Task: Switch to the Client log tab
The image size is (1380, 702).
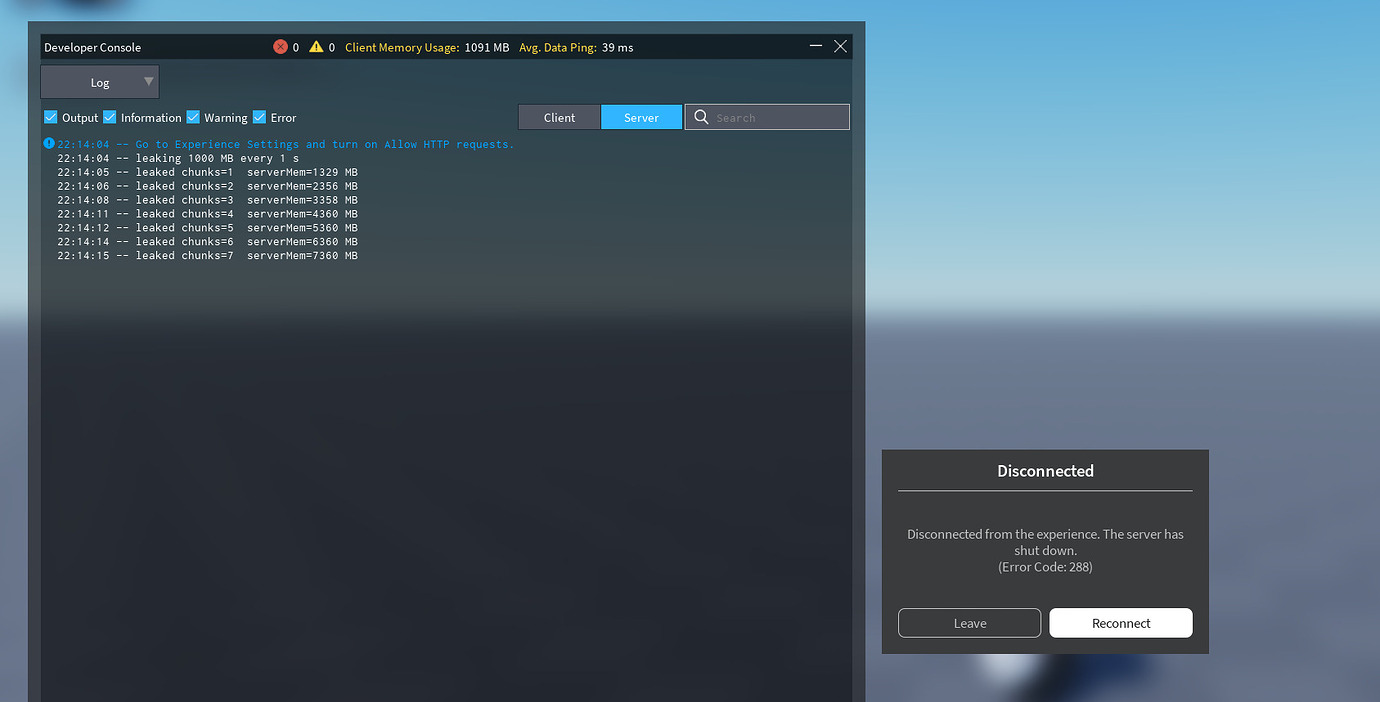Action: pos(559,117)
